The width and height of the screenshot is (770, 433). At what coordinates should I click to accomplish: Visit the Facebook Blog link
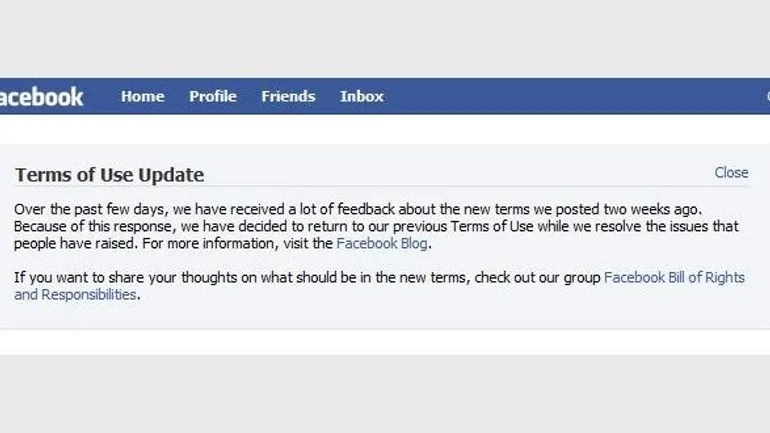pyautogui.click(x=382, y=243)
